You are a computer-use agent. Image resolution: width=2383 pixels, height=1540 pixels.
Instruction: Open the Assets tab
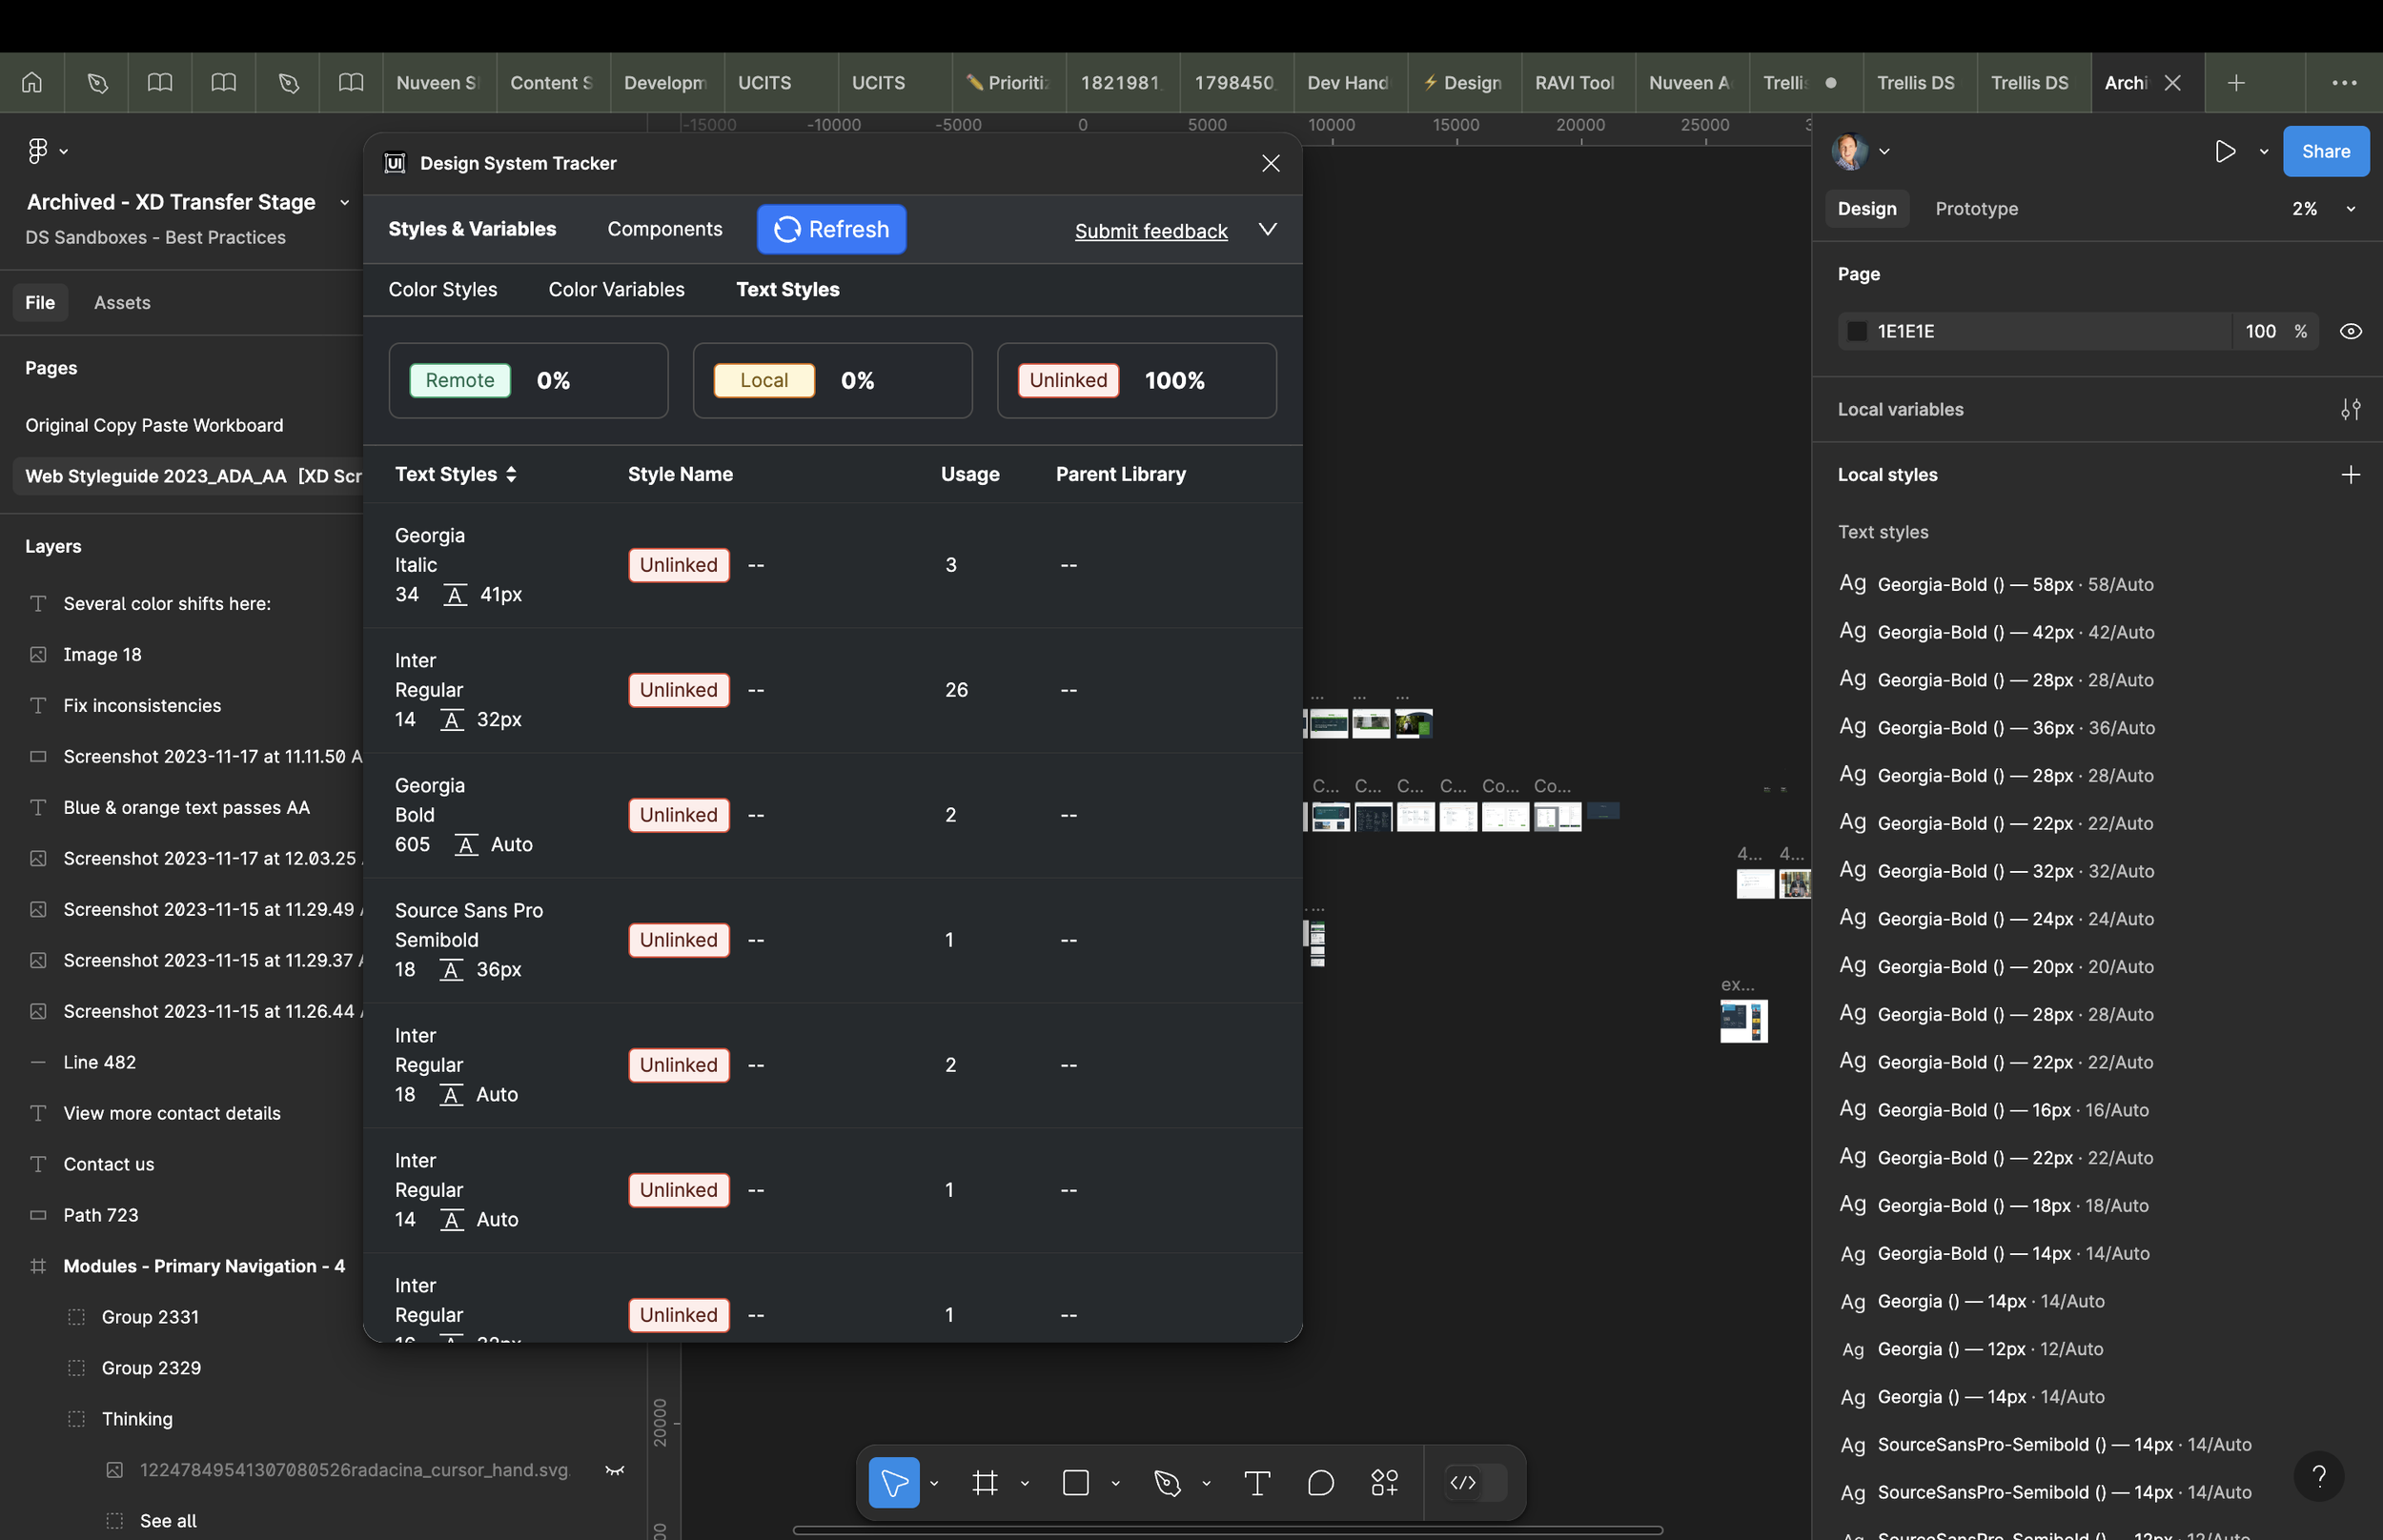pos(122,302)
